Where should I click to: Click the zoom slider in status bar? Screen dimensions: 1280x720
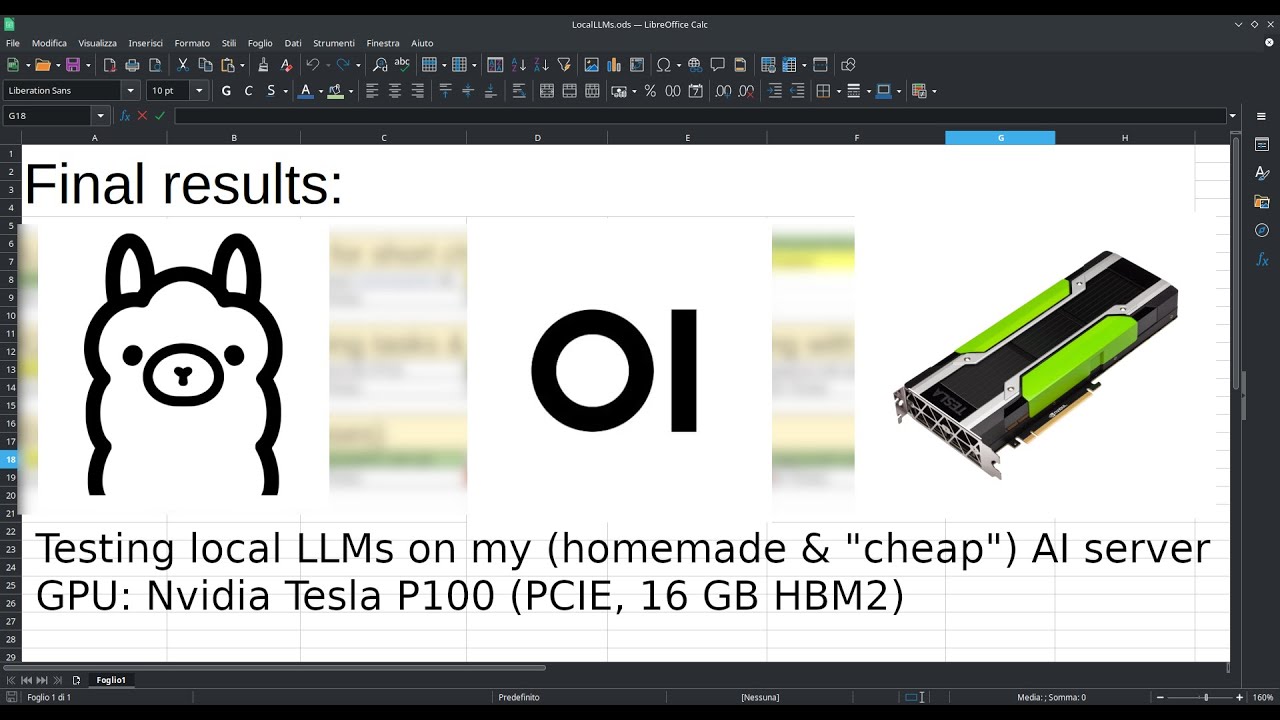point(1199,697)
